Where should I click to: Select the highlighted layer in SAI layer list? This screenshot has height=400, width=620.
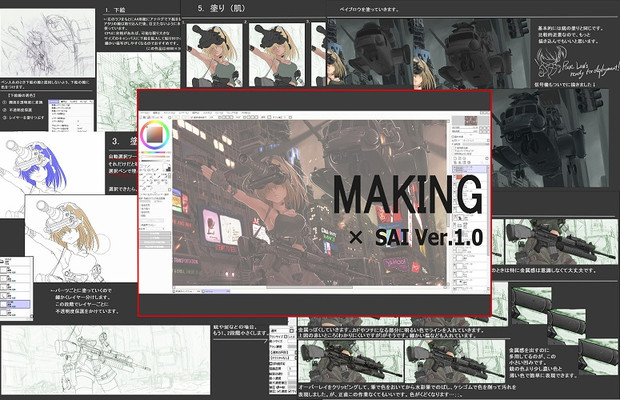tap(470, 169)
